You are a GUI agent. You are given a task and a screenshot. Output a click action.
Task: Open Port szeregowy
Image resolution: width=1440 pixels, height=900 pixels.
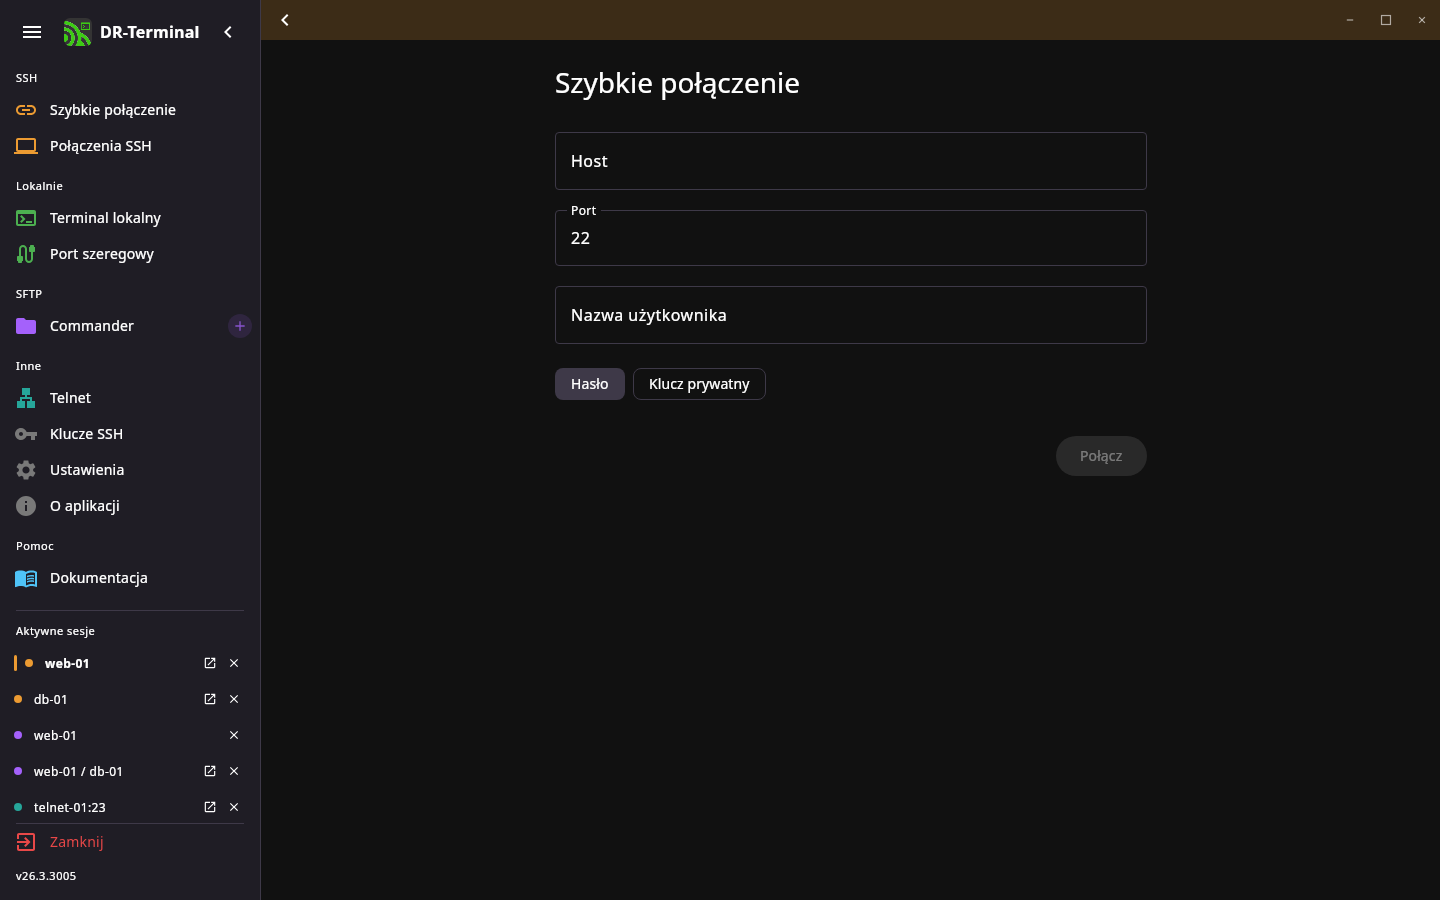(x=130, y=254)
